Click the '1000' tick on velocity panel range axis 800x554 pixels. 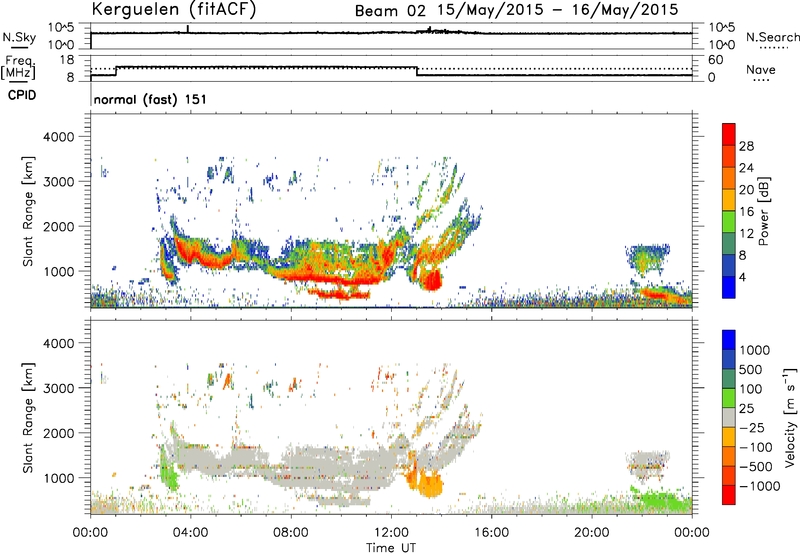[x=58, y=477]
